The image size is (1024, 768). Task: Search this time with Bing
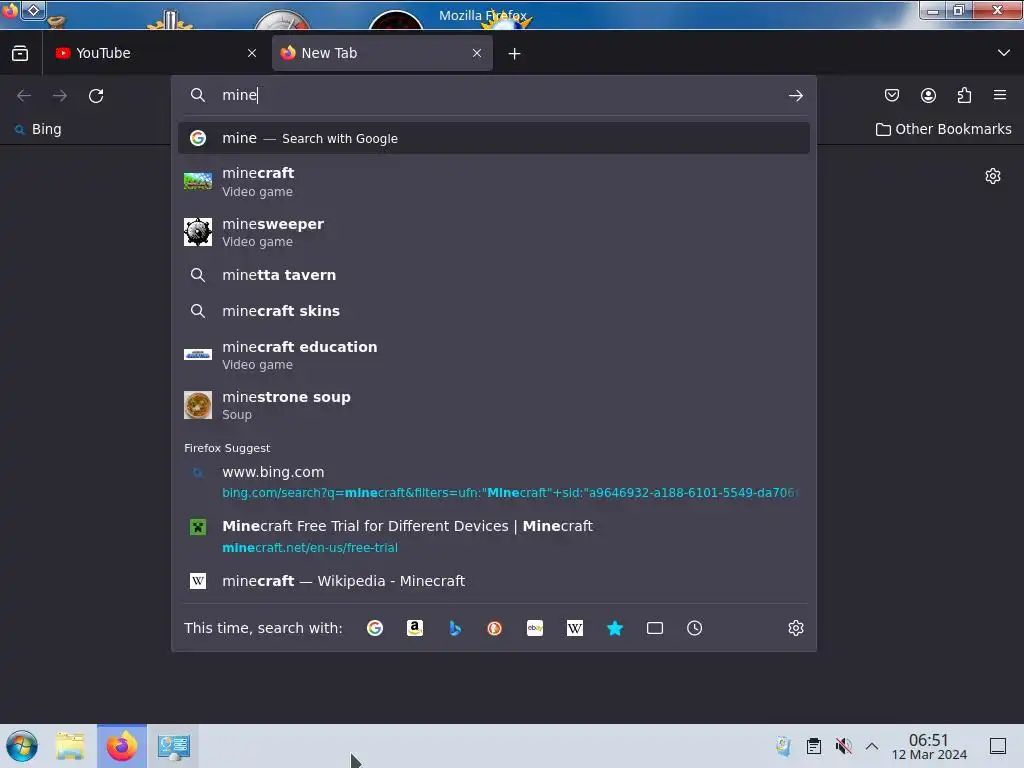pos(455,628)
